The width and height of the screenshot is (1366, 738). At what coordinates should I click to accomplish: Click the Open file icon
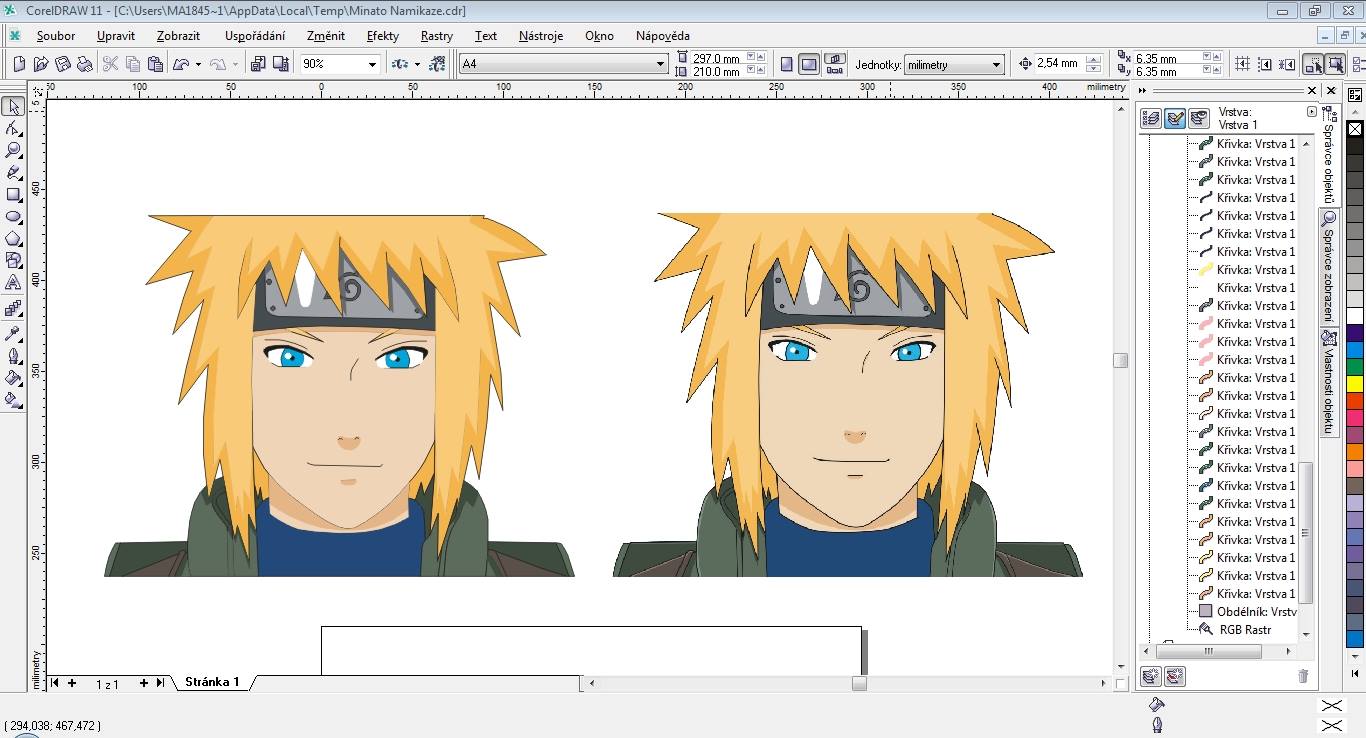coord(41,64)
